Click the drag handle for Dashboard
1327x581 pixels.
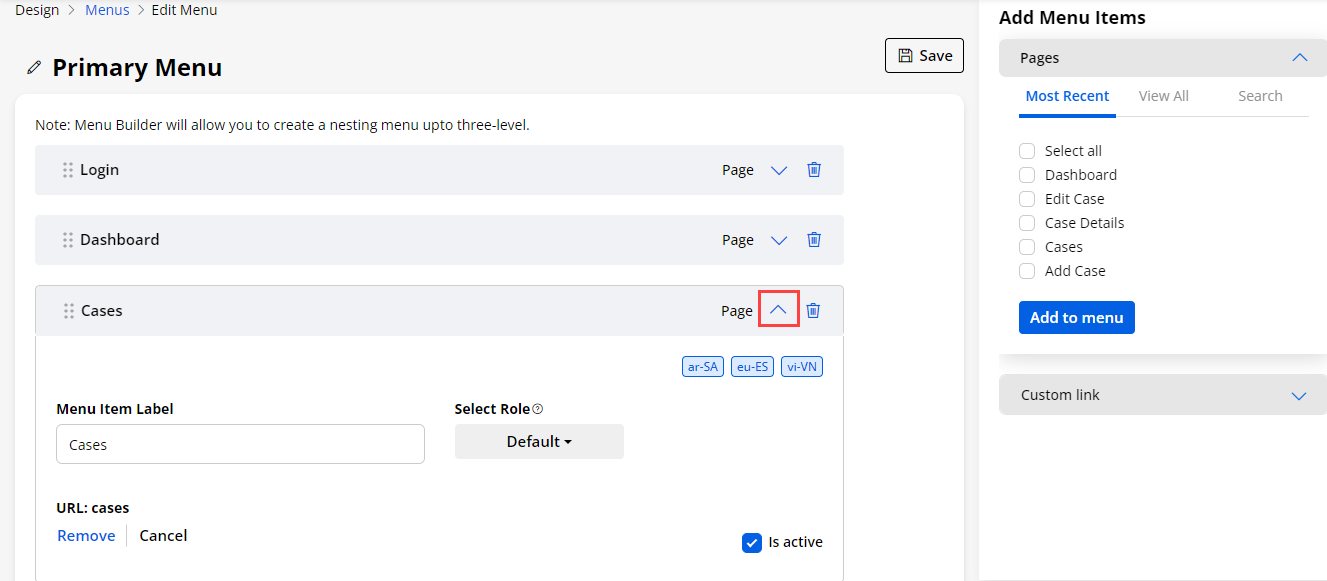pyautogui.click(x=68, y=240)
